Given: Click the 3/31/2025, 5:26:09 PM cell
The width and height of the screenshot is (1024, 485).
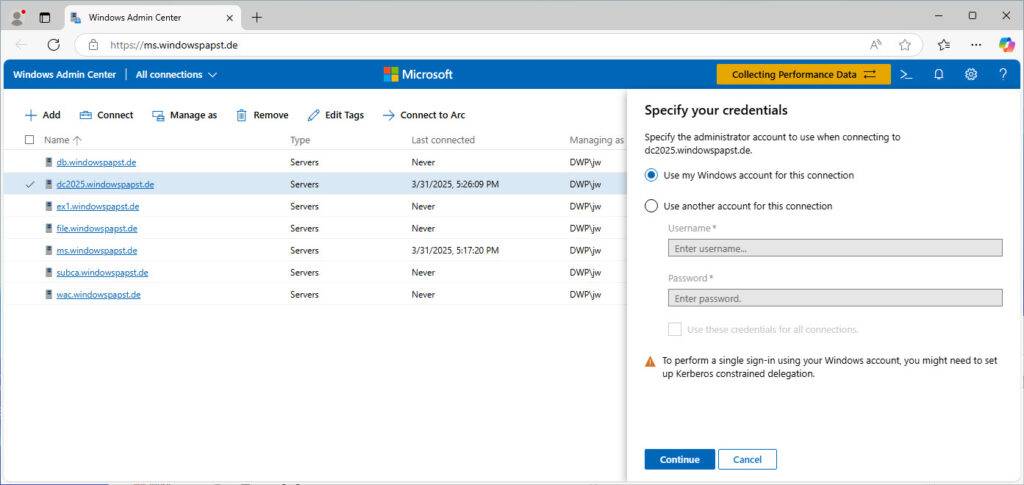Looking at the screenshot, I should tap(455, 184).
